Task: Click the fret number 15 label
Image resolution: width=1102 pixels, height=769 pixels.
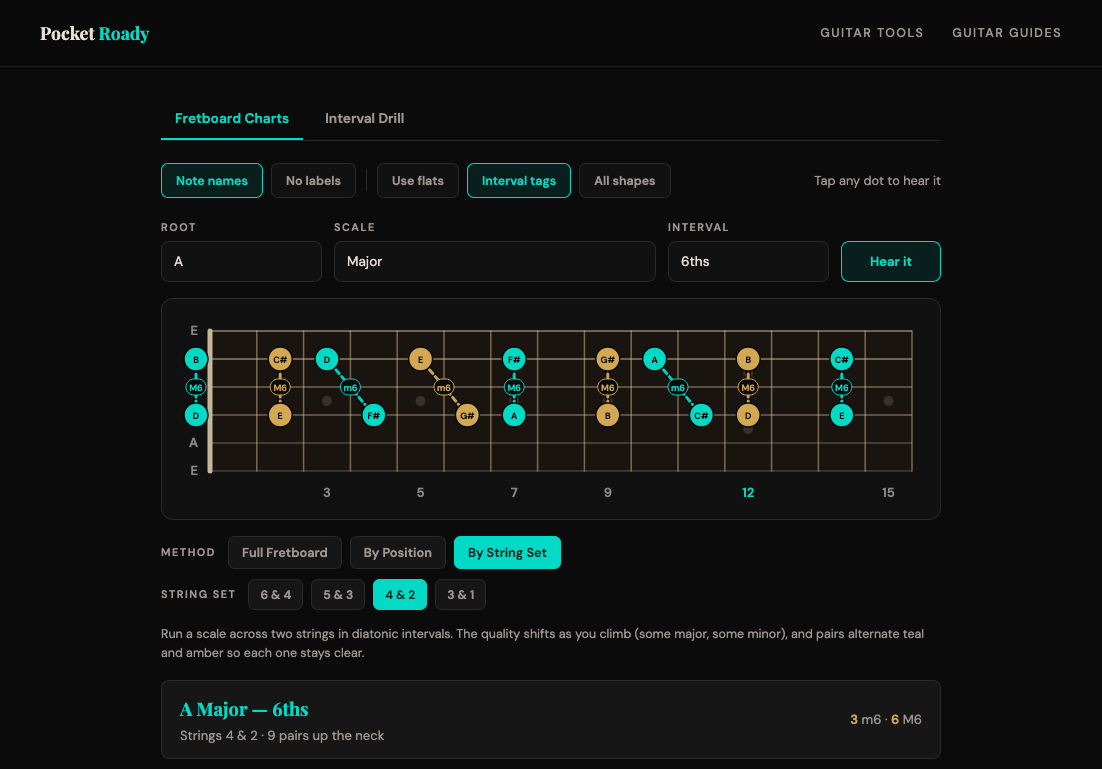Action: pyautogui.click(x=888, y=493)
